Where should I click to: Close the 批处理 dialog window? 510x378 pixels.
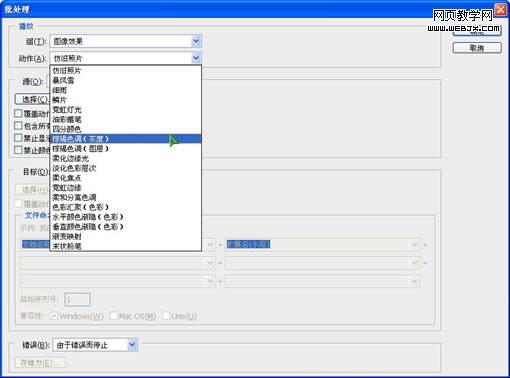pyautogui.click(x=501, y=10)
